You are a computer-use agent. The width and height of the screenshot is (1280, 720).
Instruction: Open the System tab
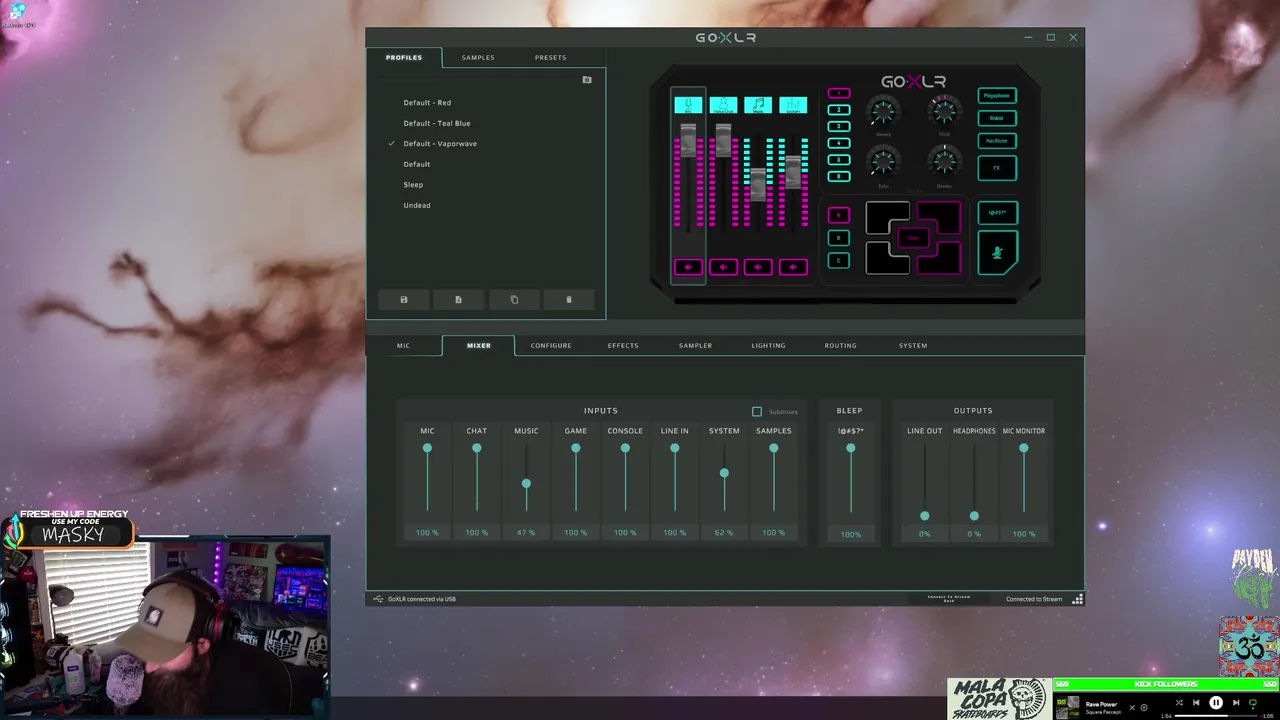pyautogui.click(x=913, y=346)
